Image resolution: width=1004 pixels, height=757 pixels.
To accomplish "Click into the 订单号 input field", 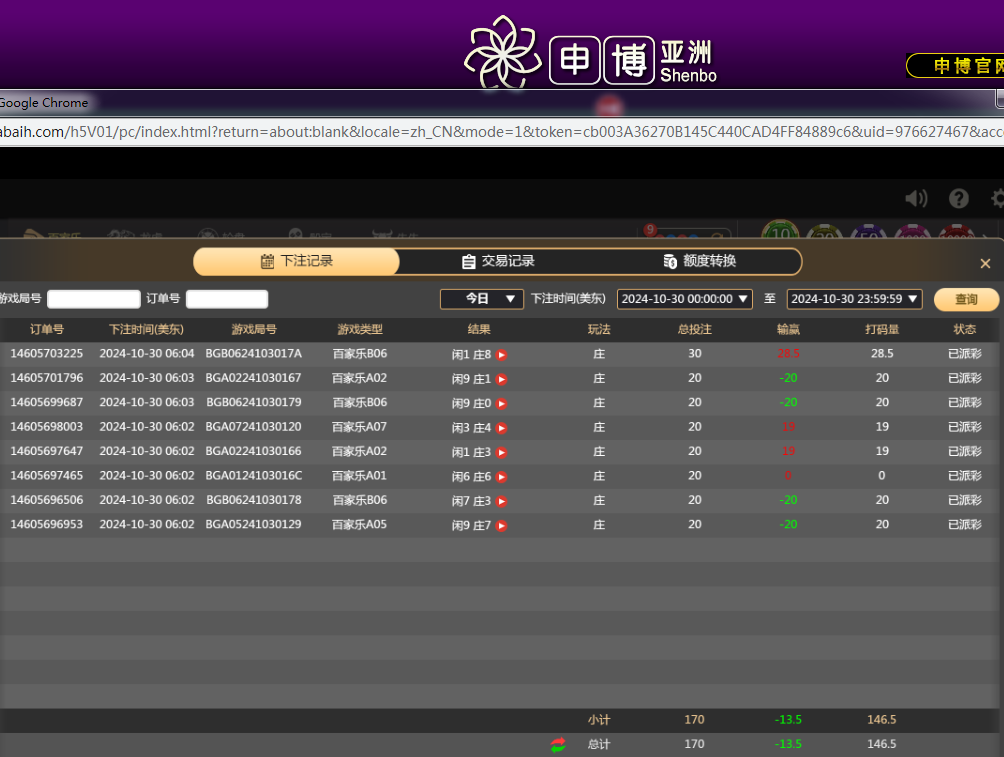I will tap(227, 299).
